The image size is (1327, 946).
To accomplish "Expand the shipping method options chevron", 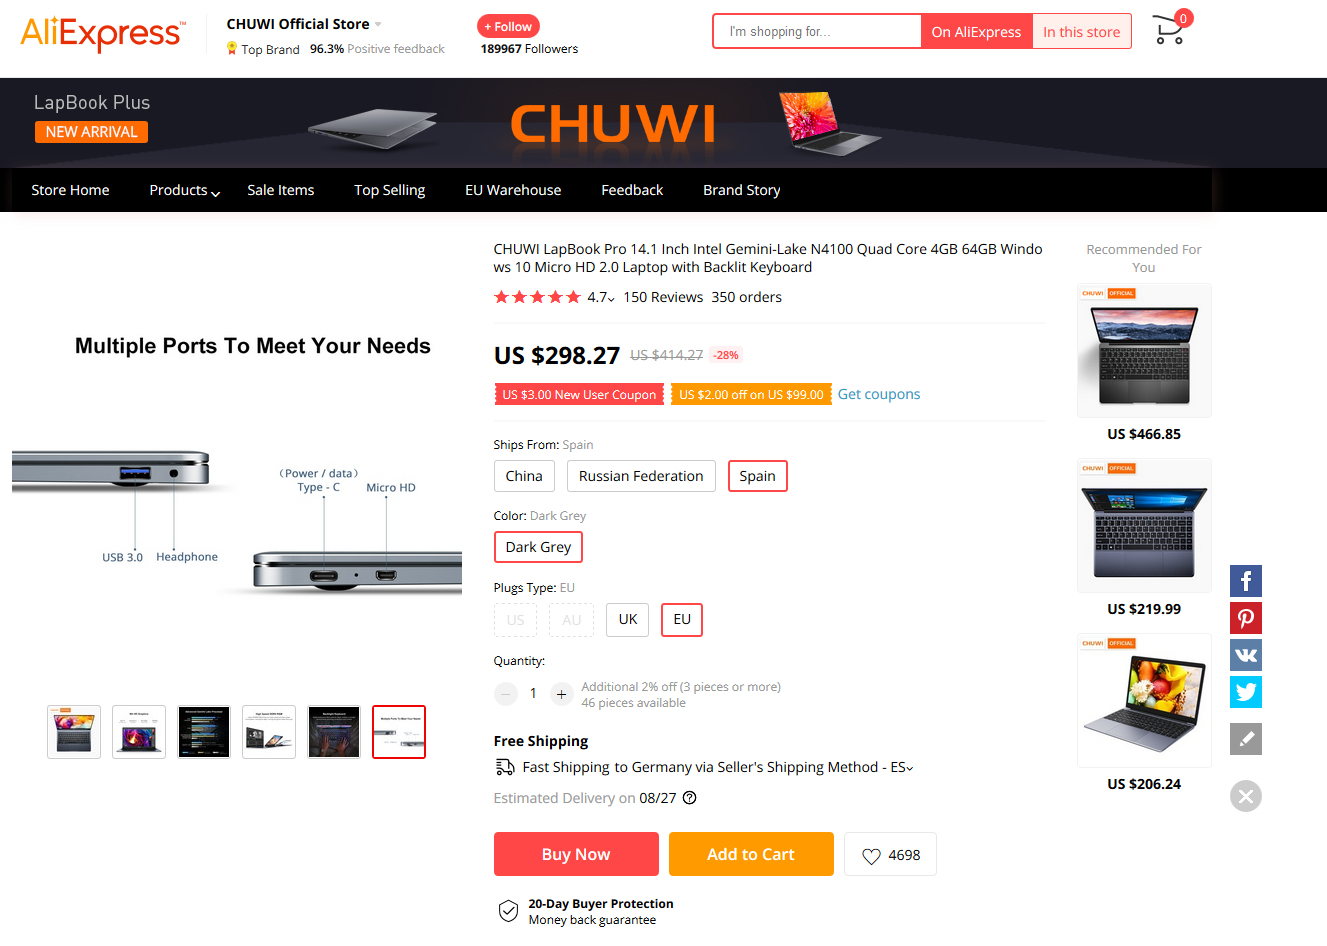I will 909,768.
